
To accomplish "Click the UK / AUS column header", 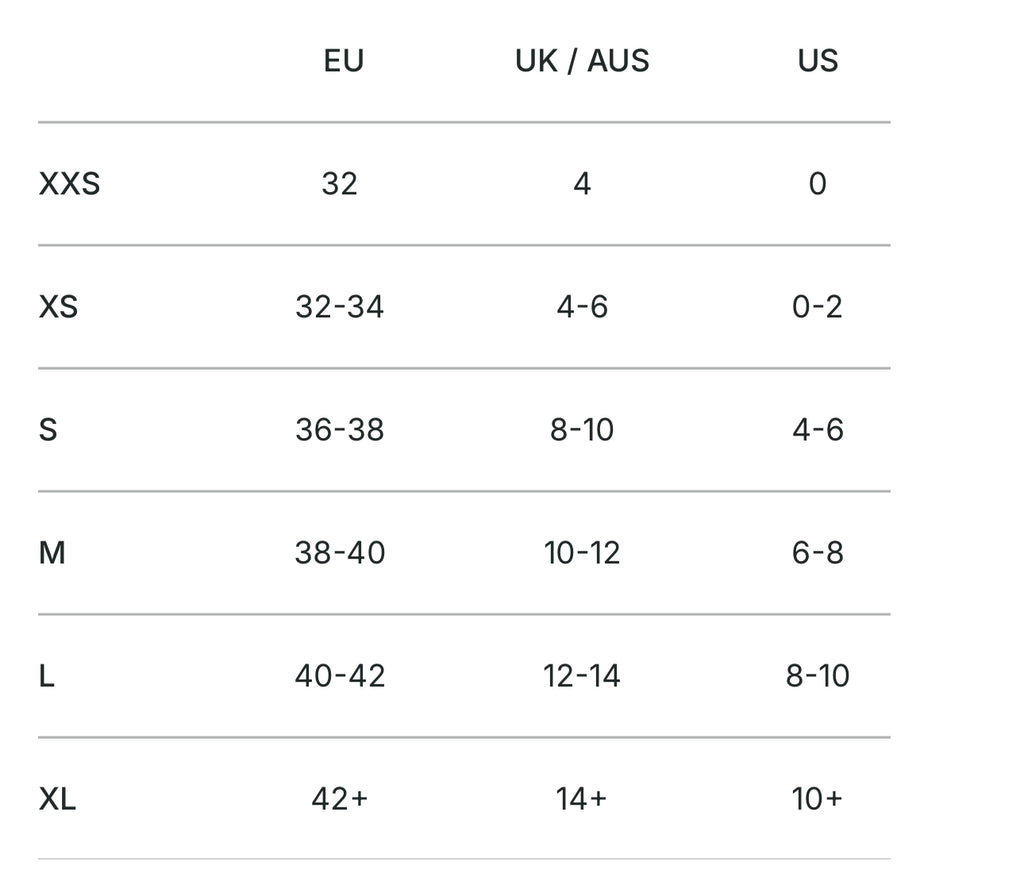I will pyautogui.click(x=582, y=61).
